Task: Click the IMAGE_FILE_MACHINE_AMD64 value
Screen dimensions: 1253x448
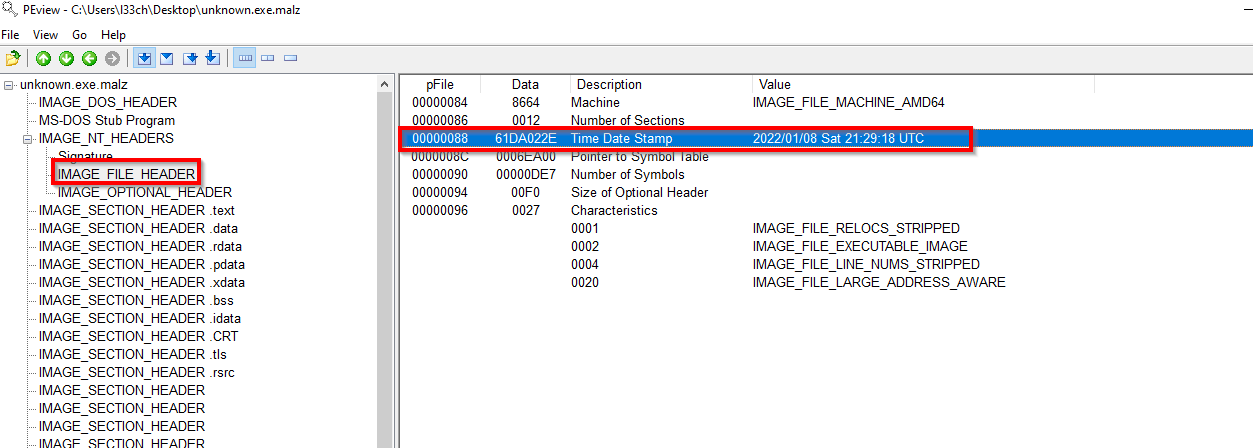Action: pyautogui.click(x=848, y=102)
